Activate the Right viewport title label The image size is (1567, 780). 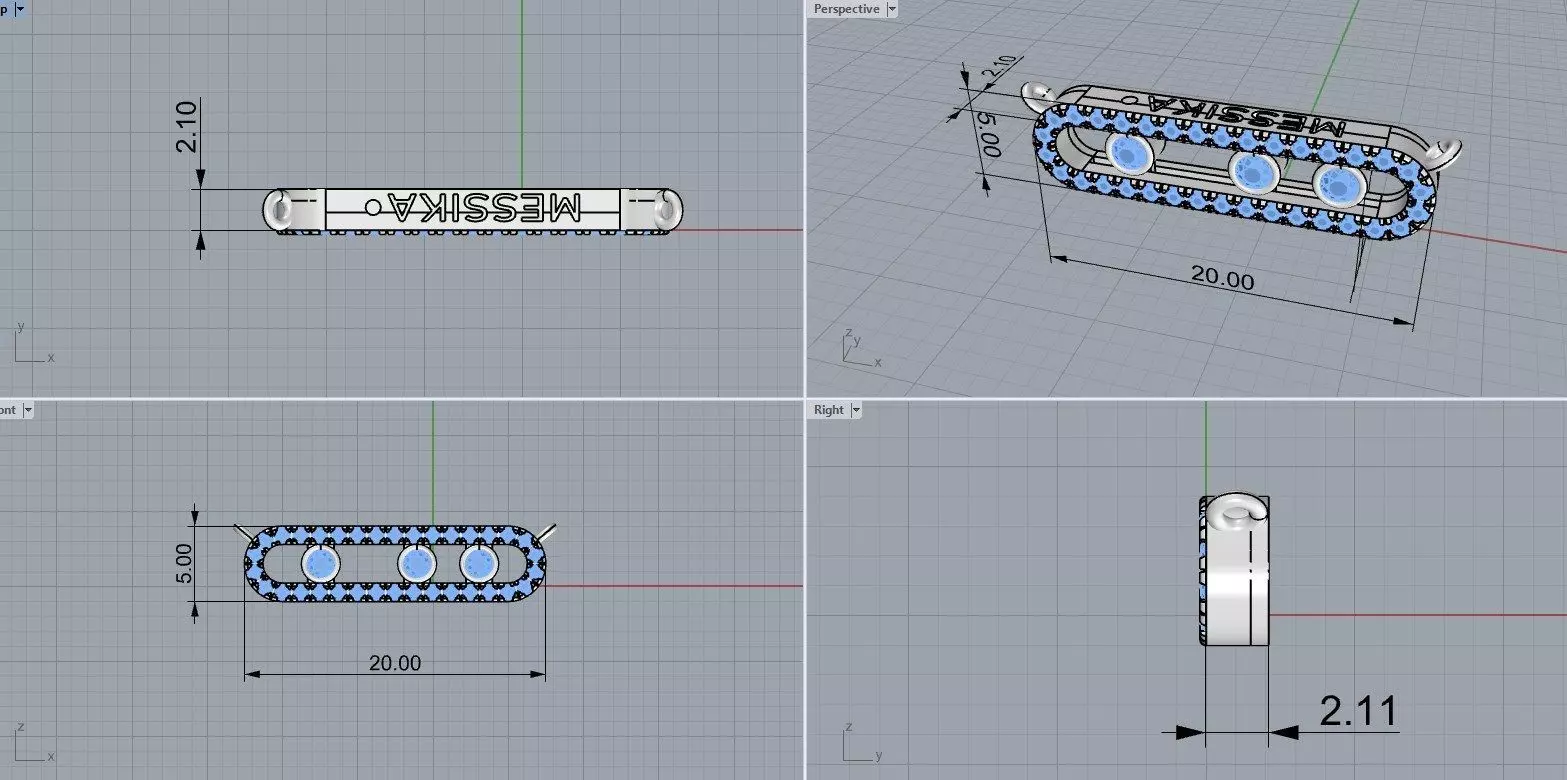(x=829, y=410)
